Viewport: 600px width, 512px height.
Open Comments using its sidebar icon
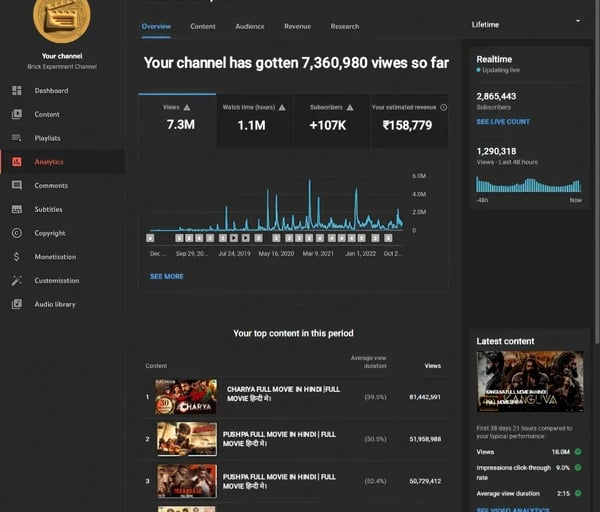click(16, 185)
